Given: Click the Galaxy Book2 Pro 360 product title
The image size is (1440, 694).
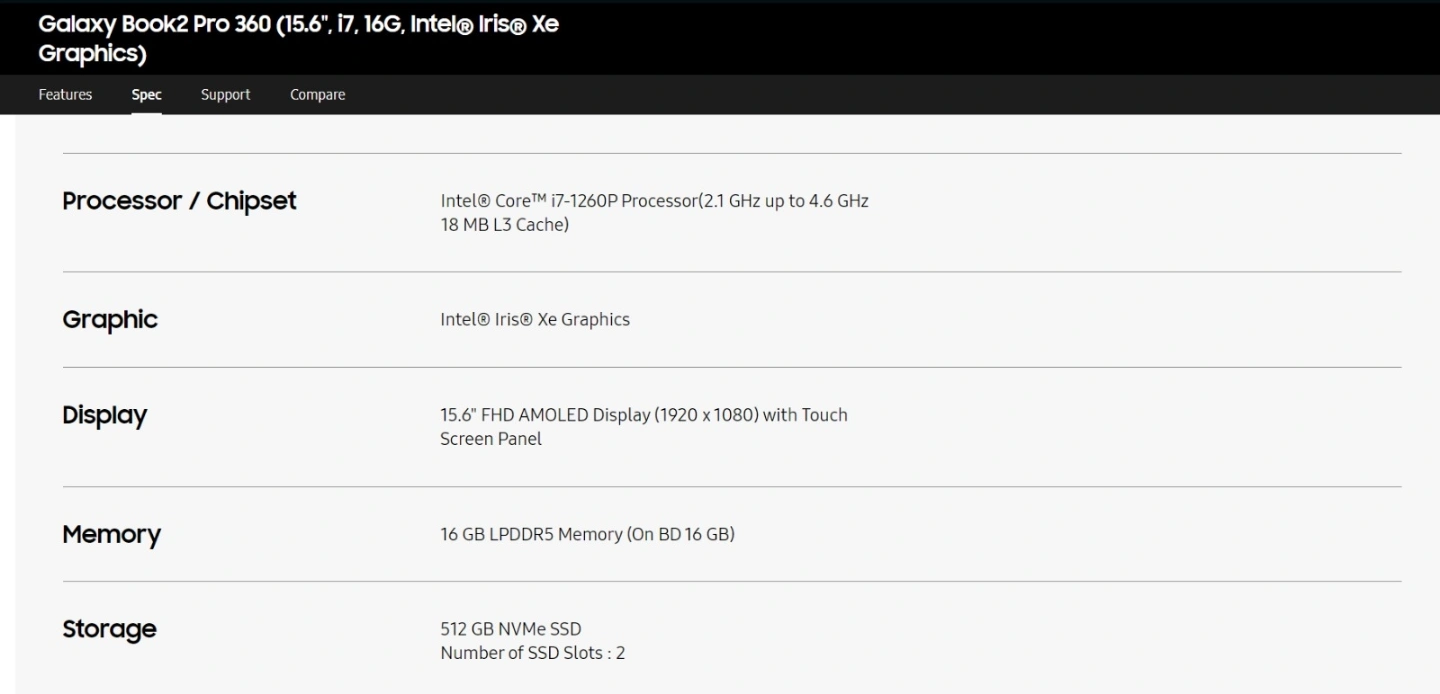Looking at the screenshot, I should click(298, 38).
